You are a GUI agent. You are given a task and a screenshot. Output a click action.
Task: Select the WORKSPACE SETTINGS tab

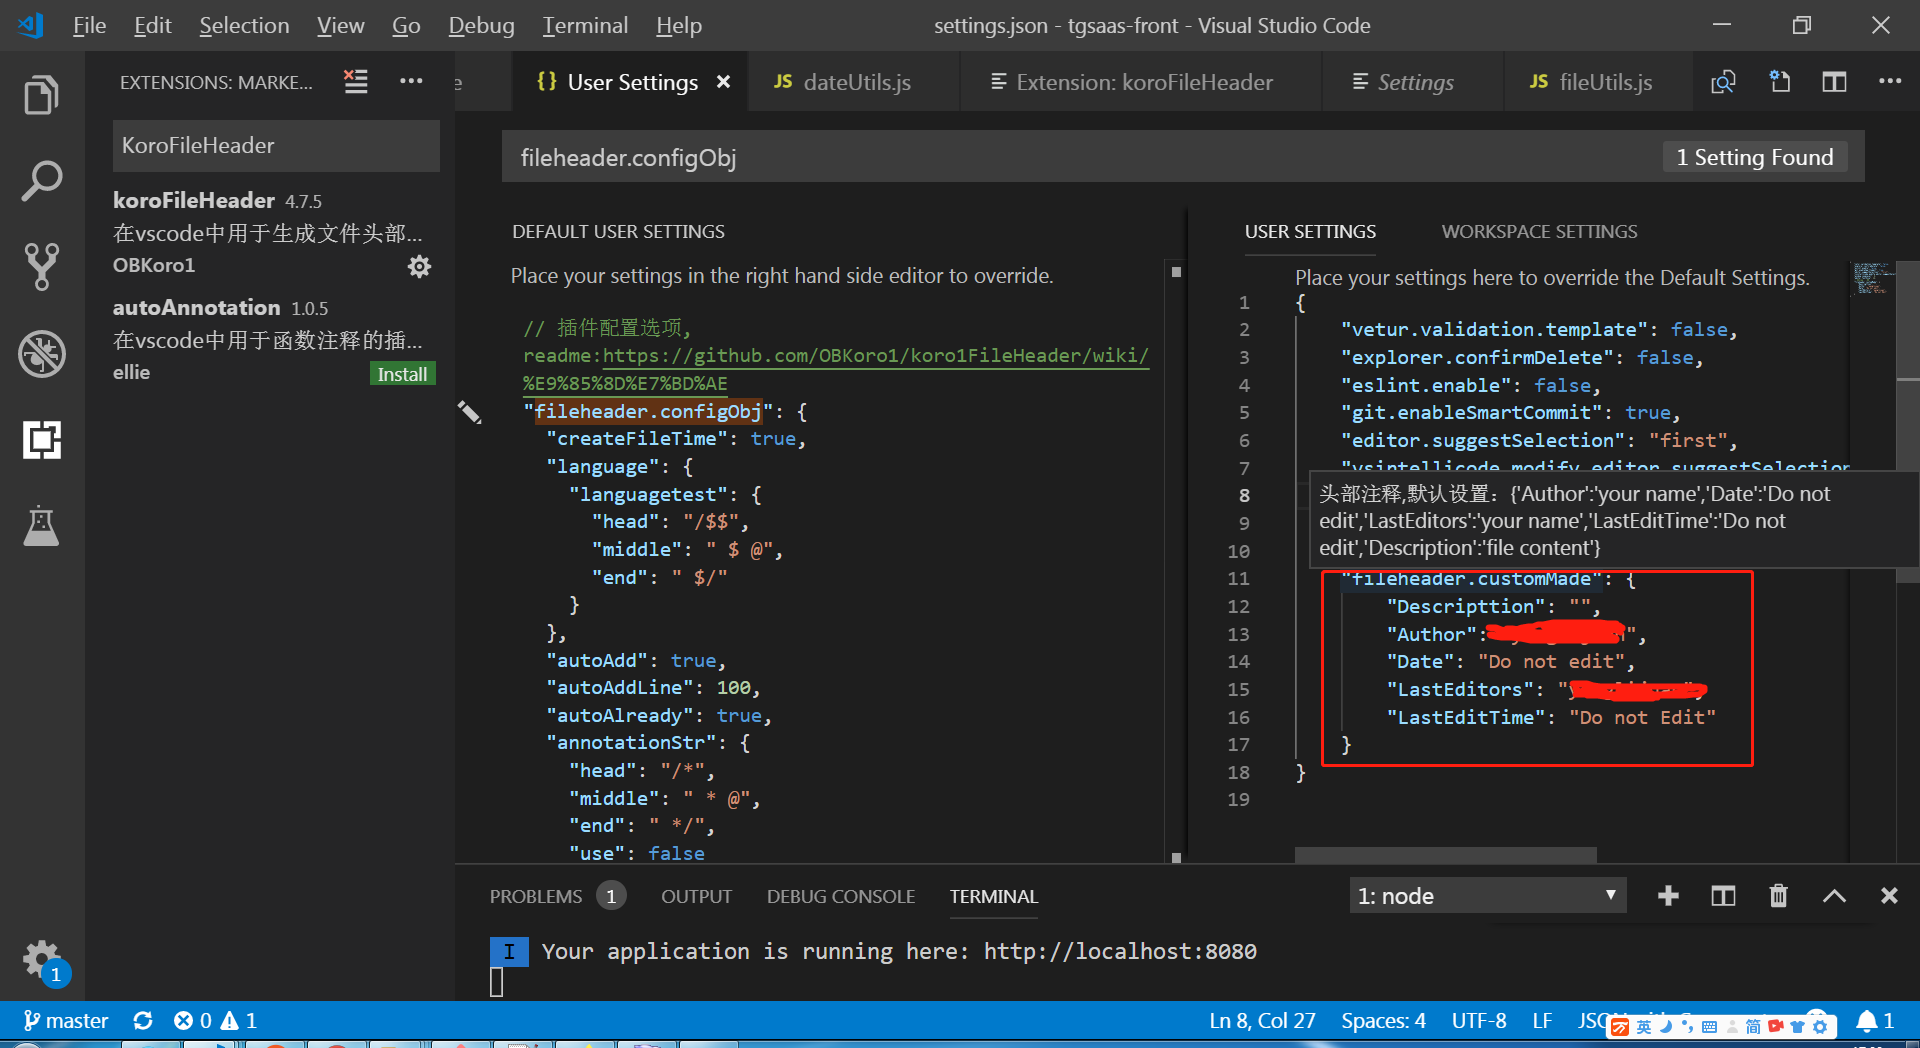tap(1539, 232)
